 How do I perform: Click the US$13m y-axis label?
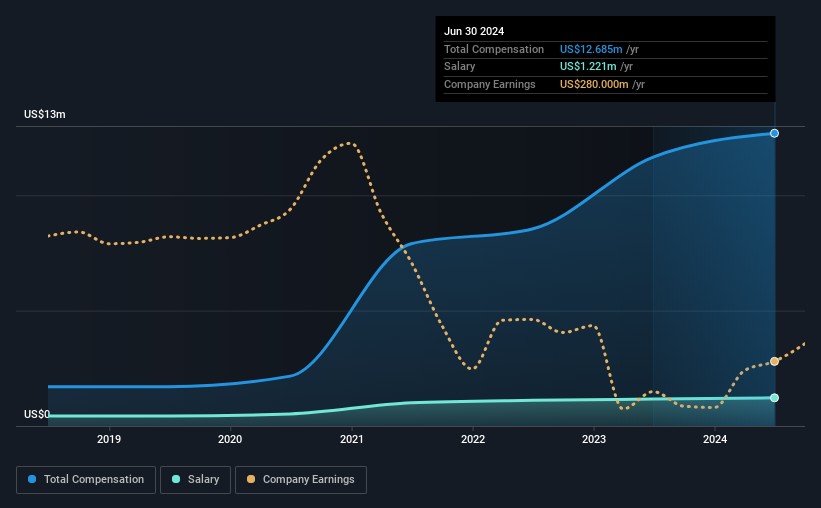tap(45, 114)
